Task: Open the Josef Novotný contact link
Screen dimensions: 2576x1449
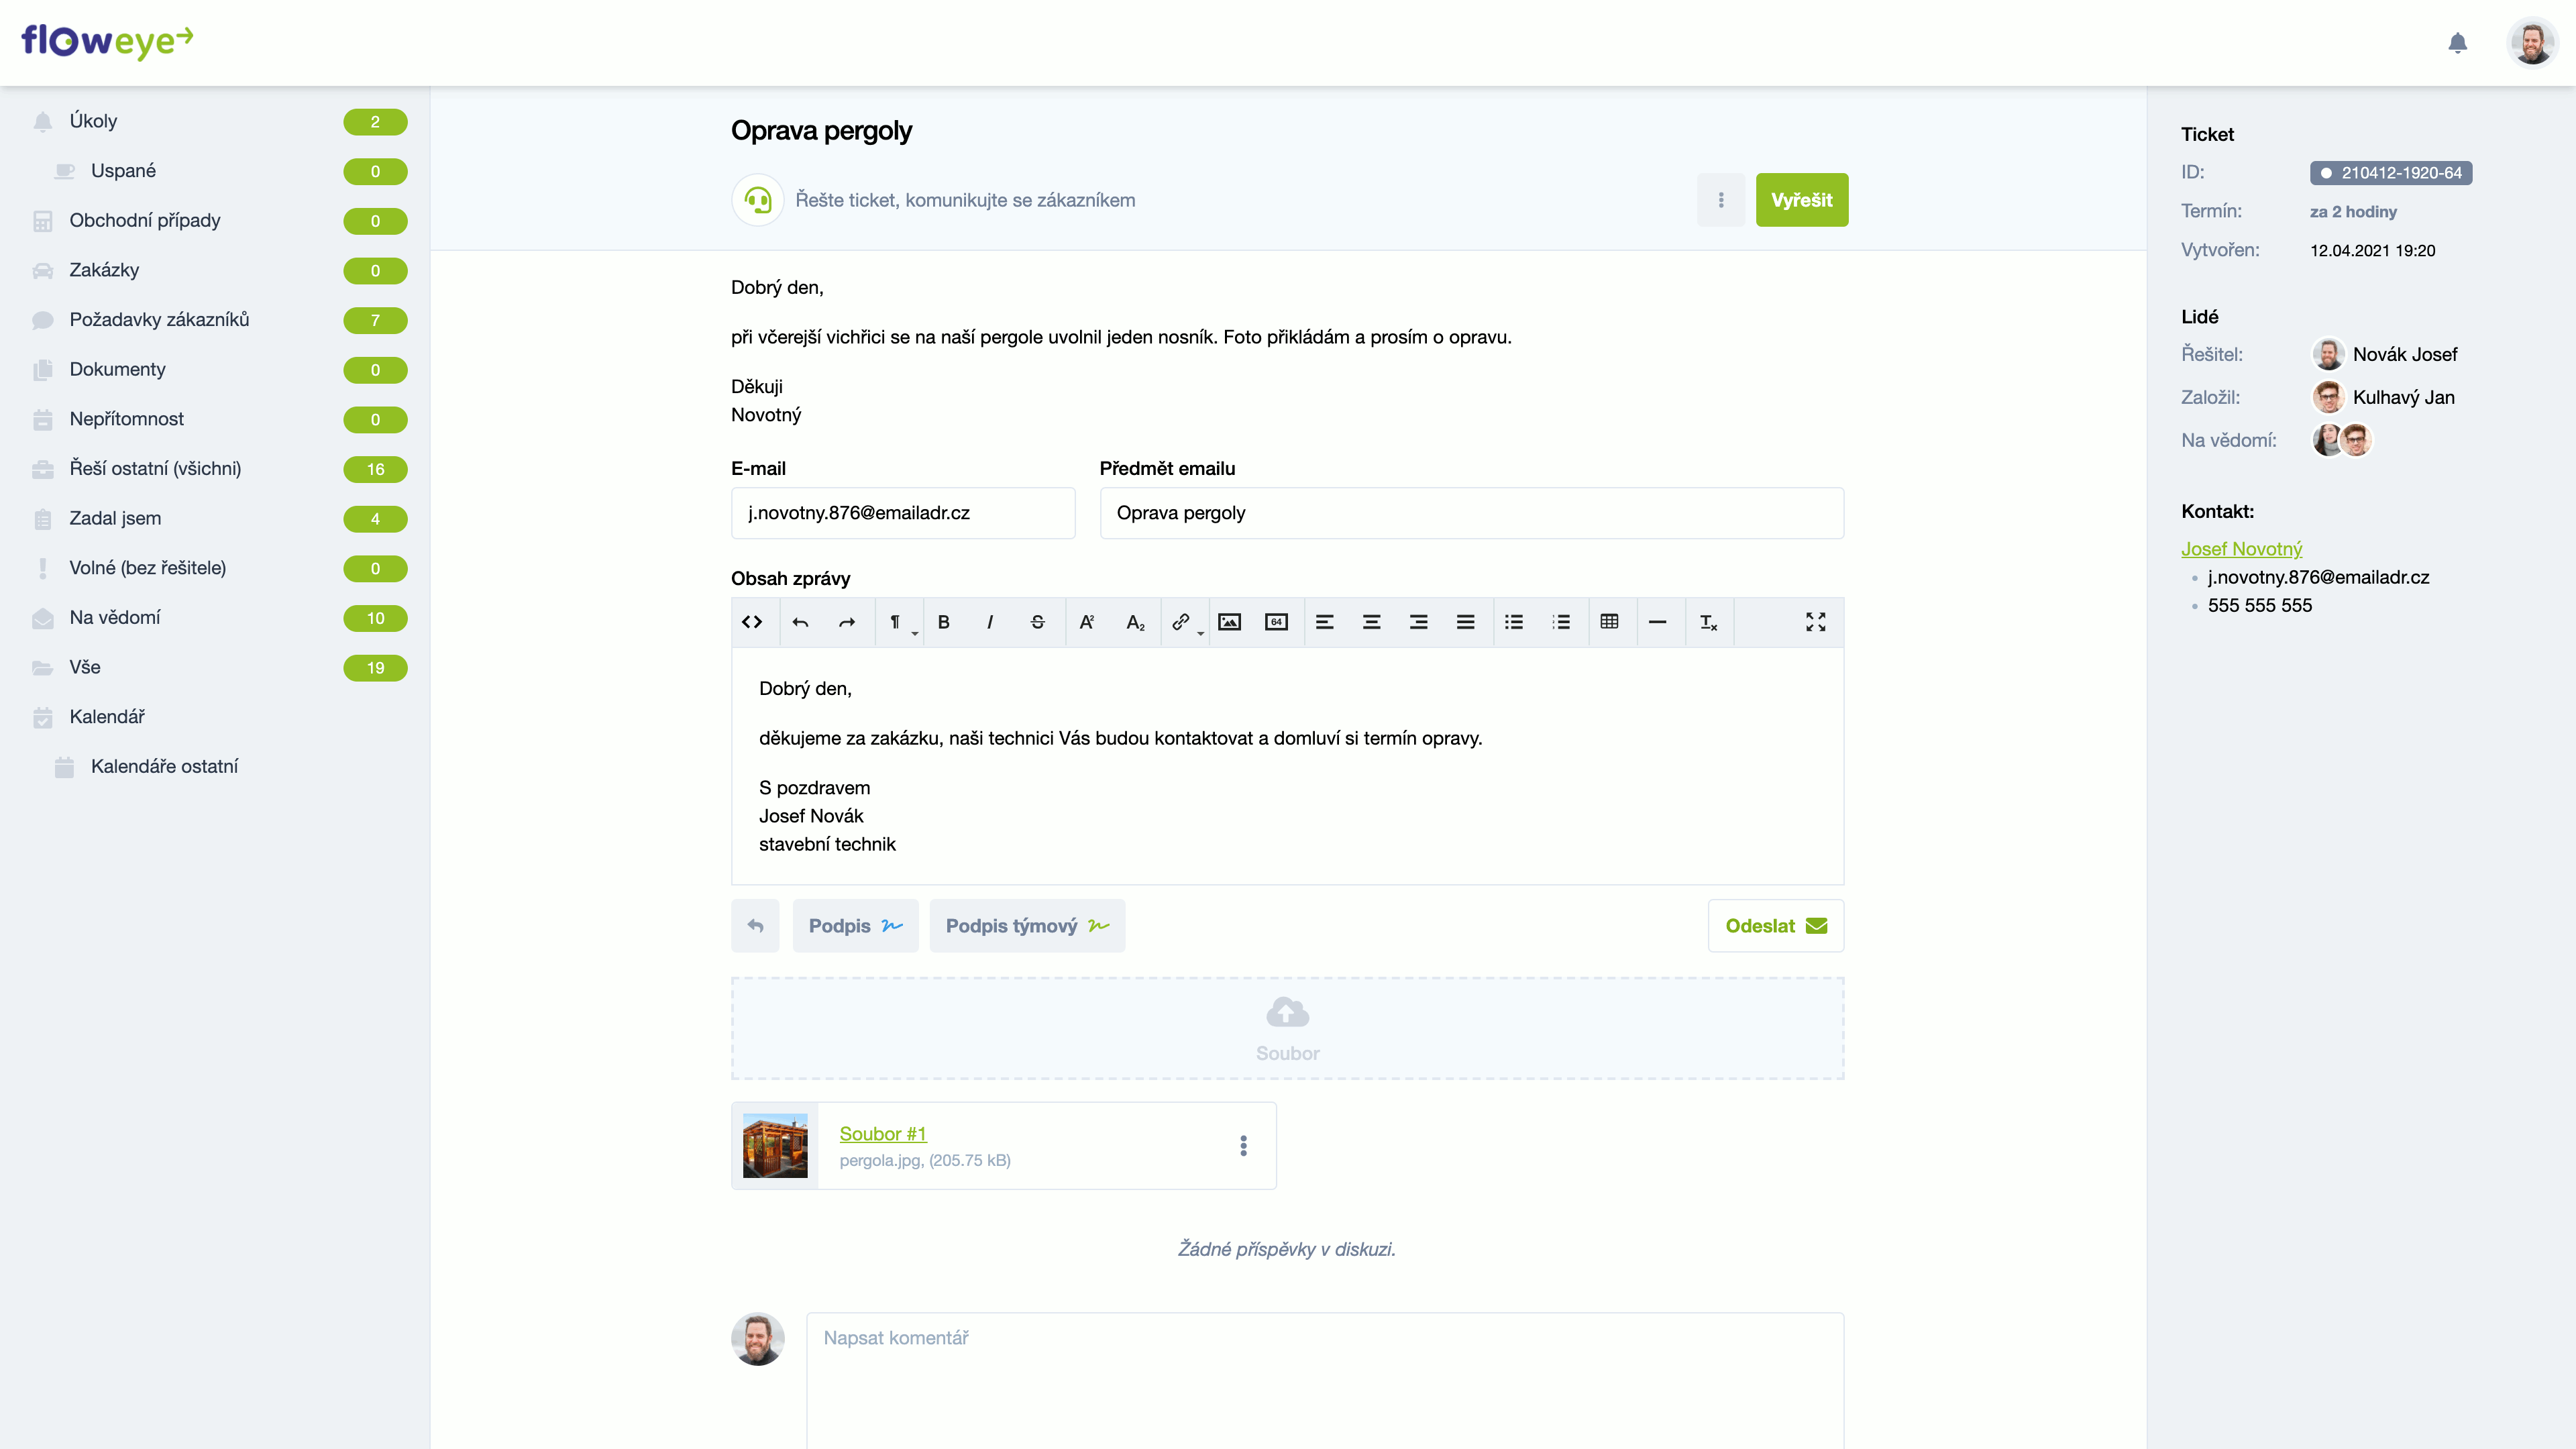Action: pos(2241,549)
